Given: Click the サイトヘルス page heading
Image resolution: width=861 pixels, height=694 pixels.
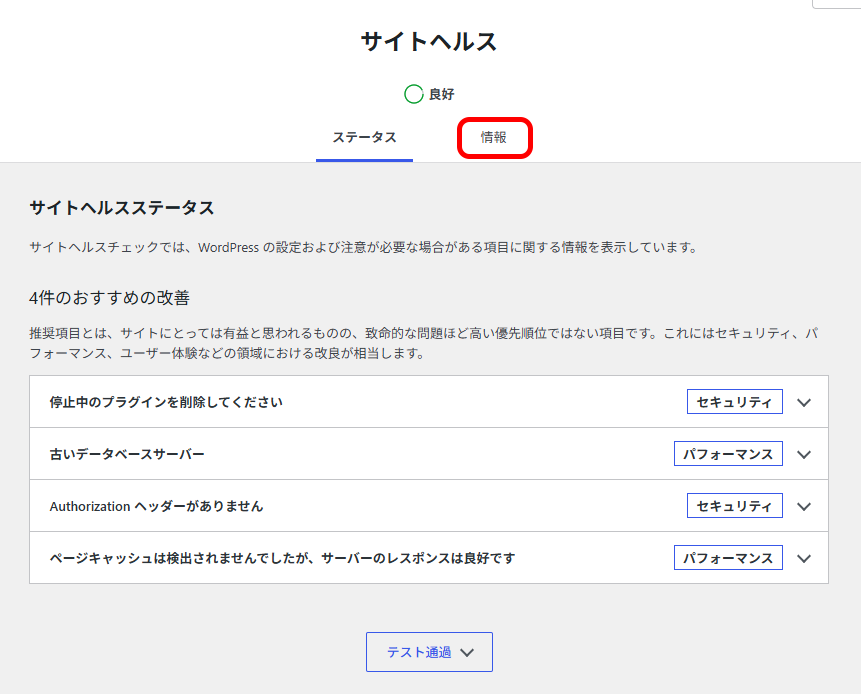Looking at the screenshot, I should pyautogui.click(x=429, y=42).
